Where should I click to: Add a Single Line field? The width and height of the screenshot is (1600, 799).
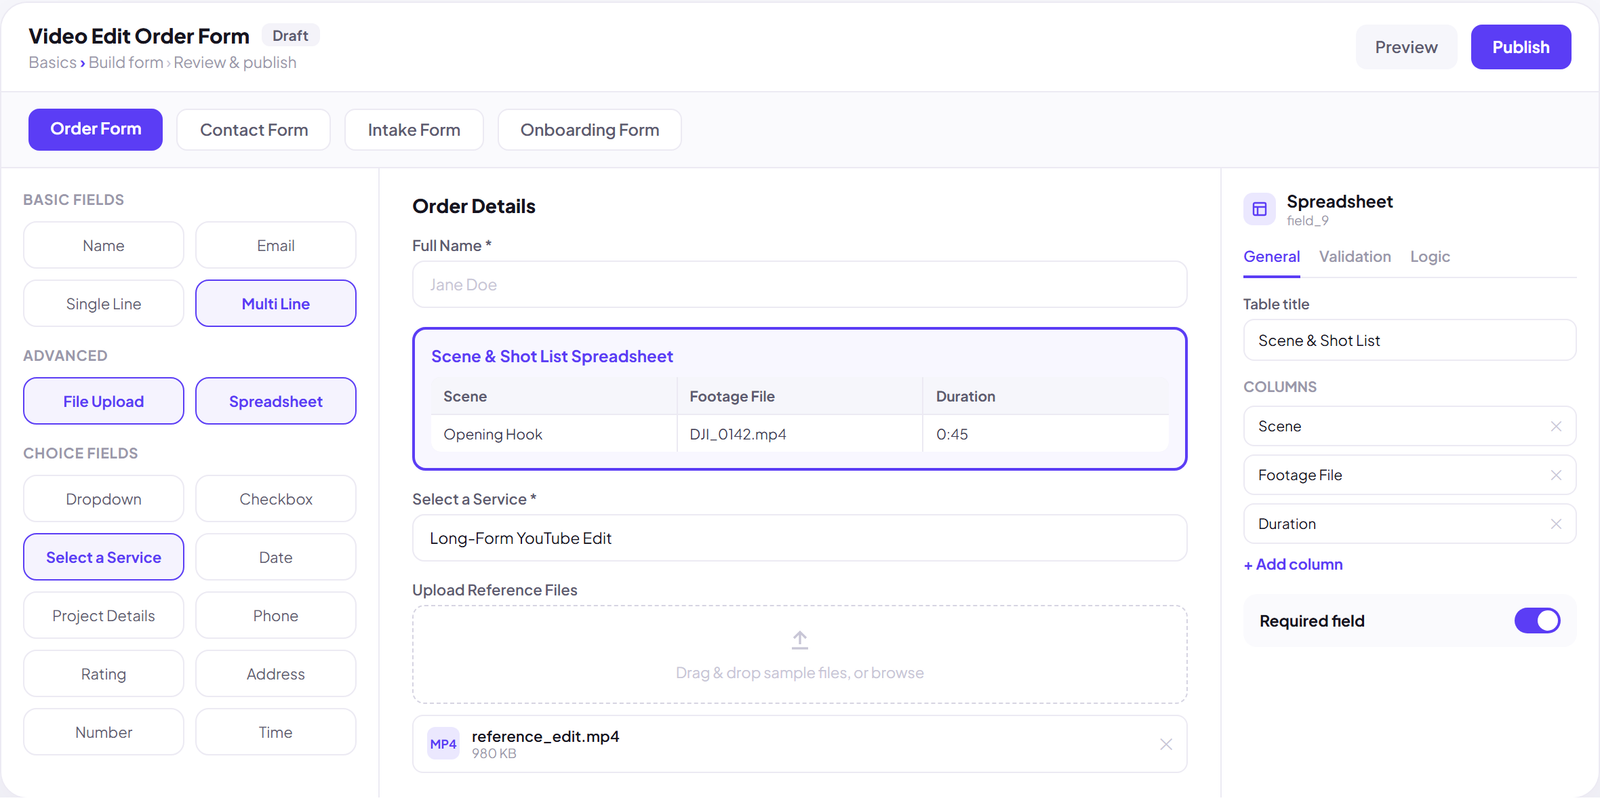point(104,303)
